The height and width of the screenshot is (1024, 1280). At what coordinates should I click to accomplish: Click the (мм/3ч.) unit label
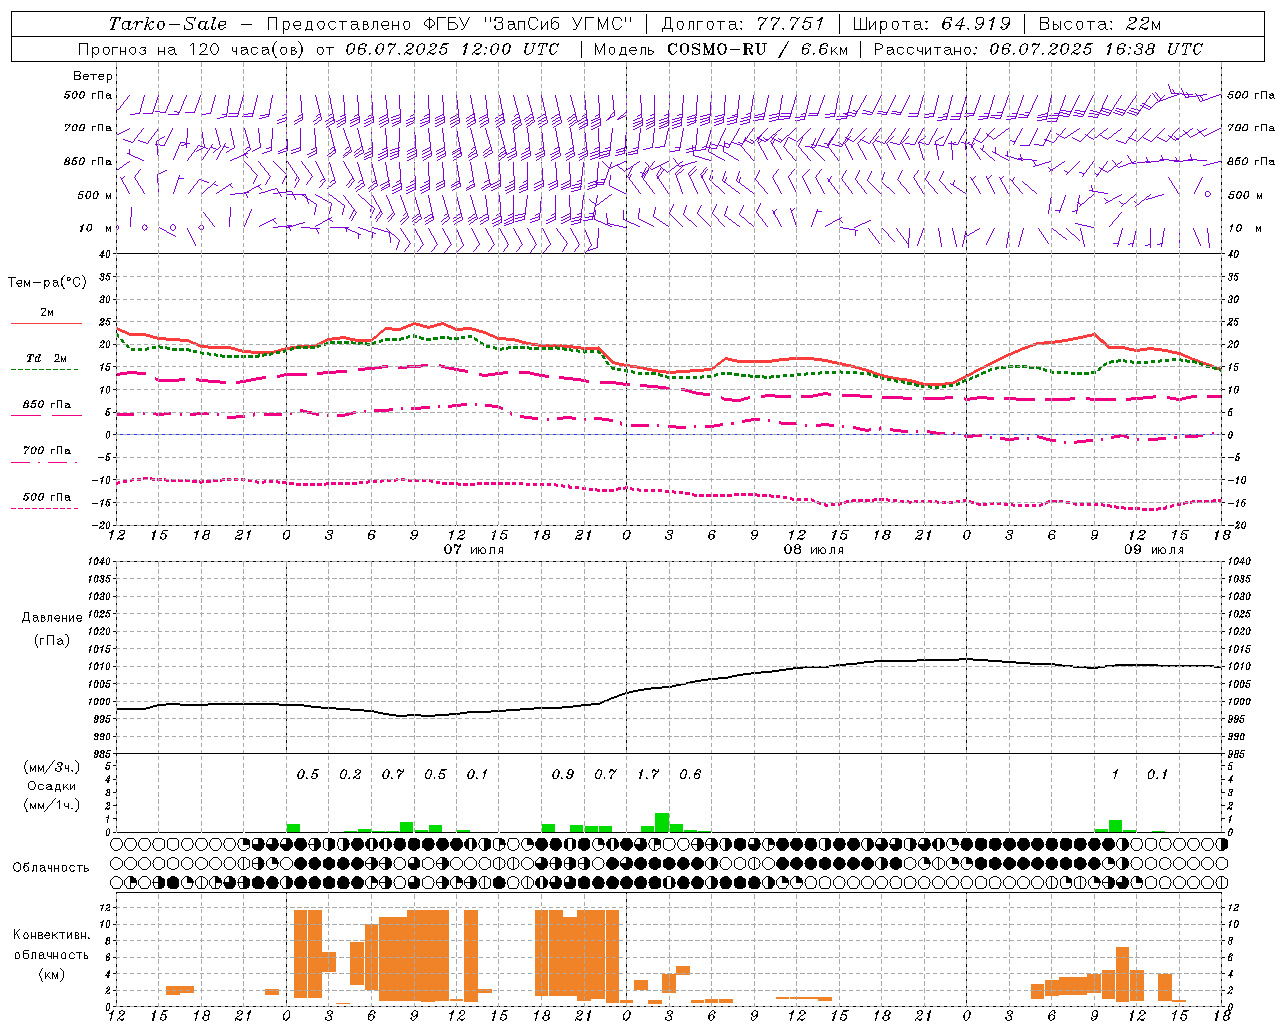[x=52, y=767]
